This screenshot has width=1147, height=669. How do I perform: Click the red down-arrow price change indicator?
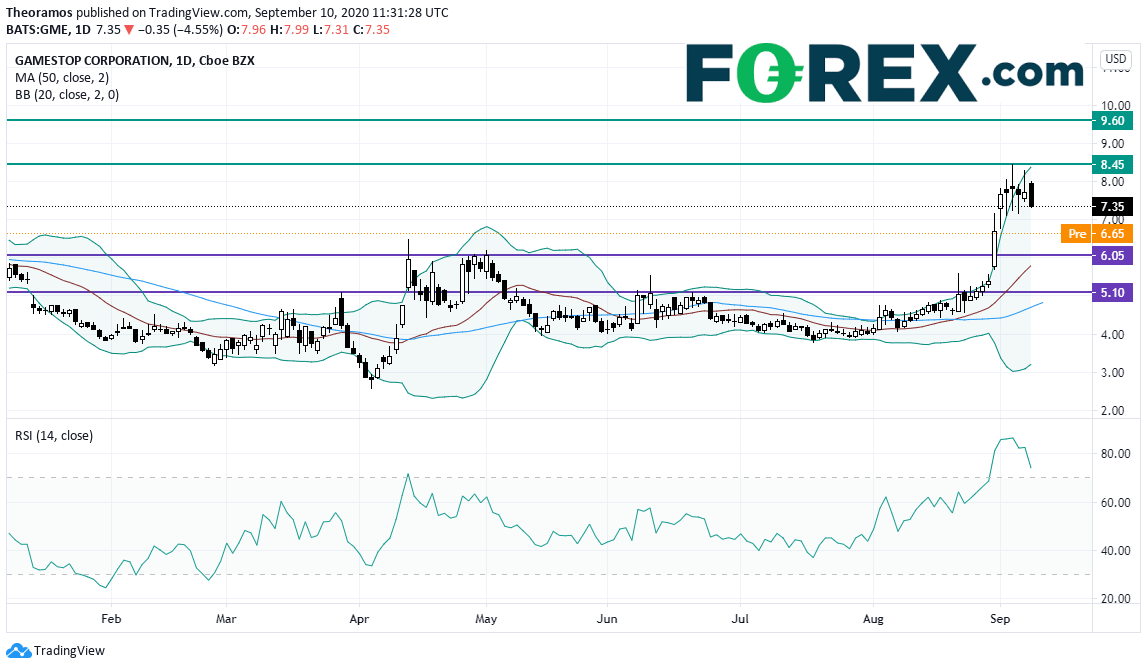pyautogui.click(x=129, y=30)
